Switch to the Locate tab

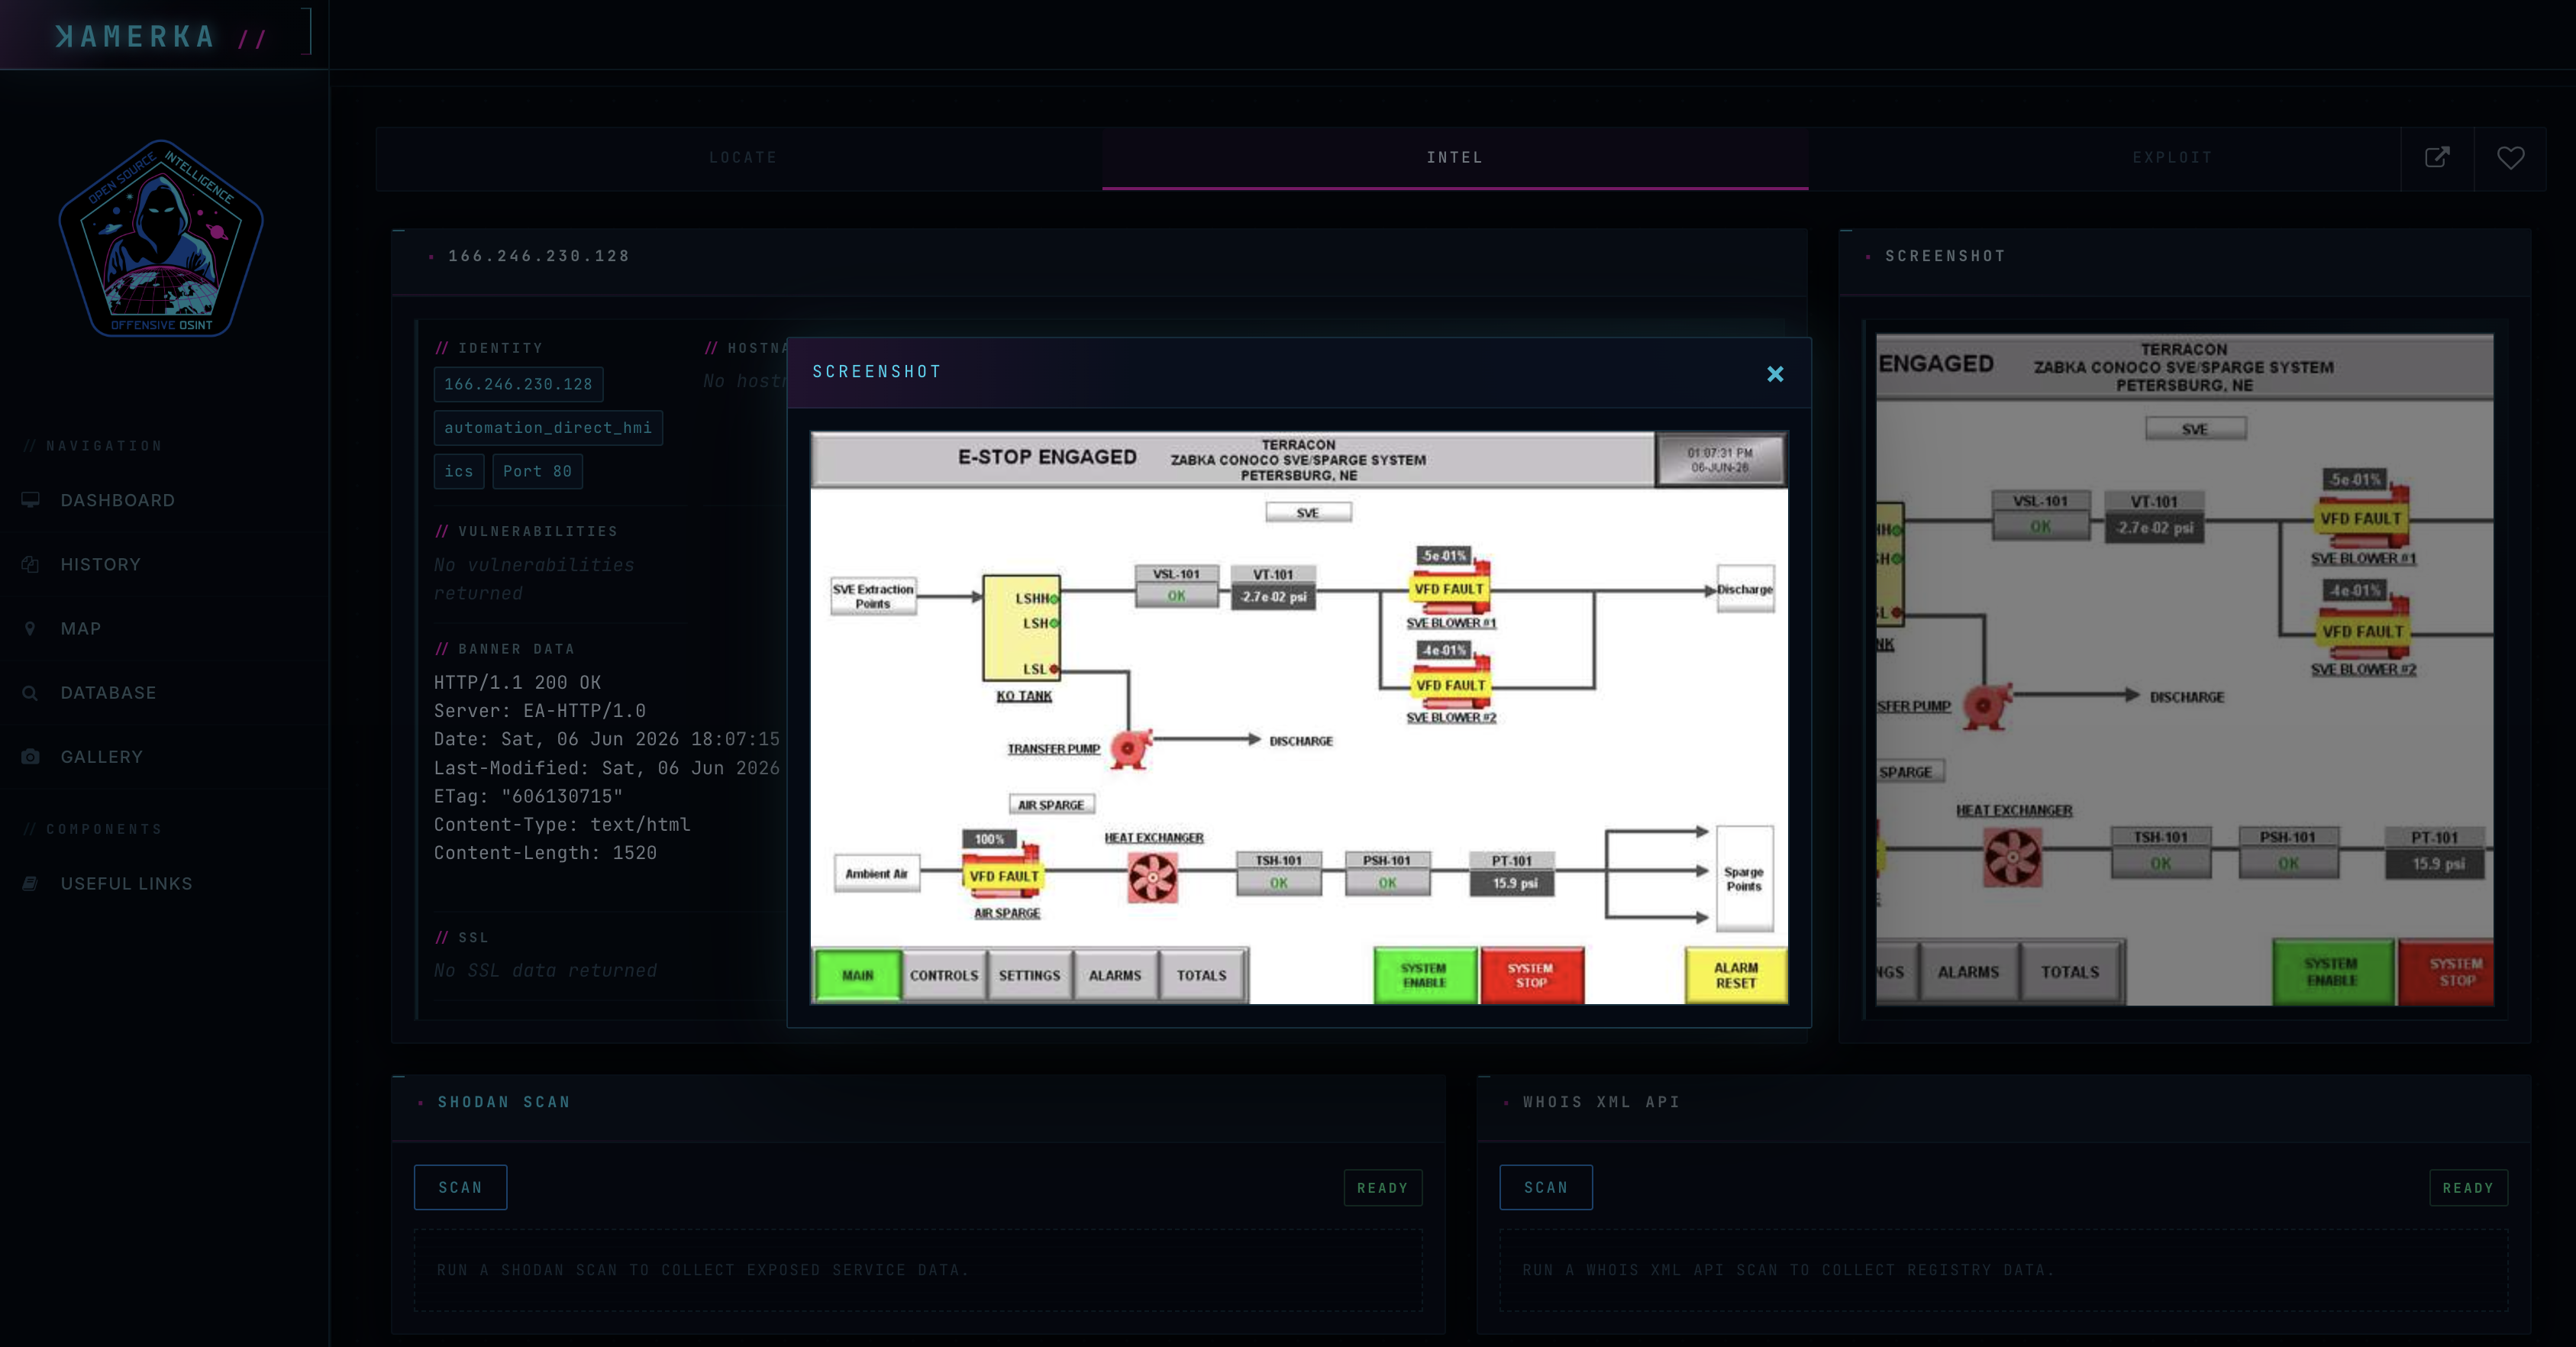pos(742,158)
